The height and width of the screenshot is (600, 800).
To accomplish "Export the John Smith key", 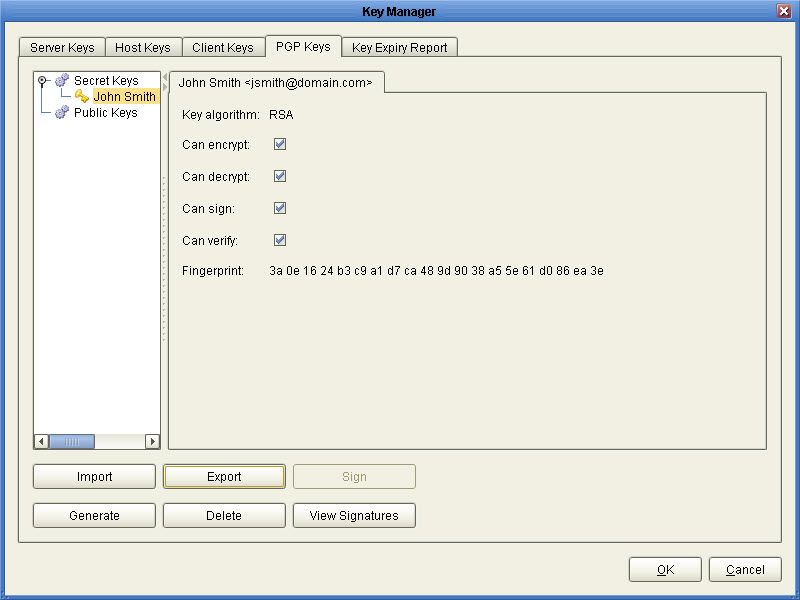I will pyautogui.click(x=224, y=476).
